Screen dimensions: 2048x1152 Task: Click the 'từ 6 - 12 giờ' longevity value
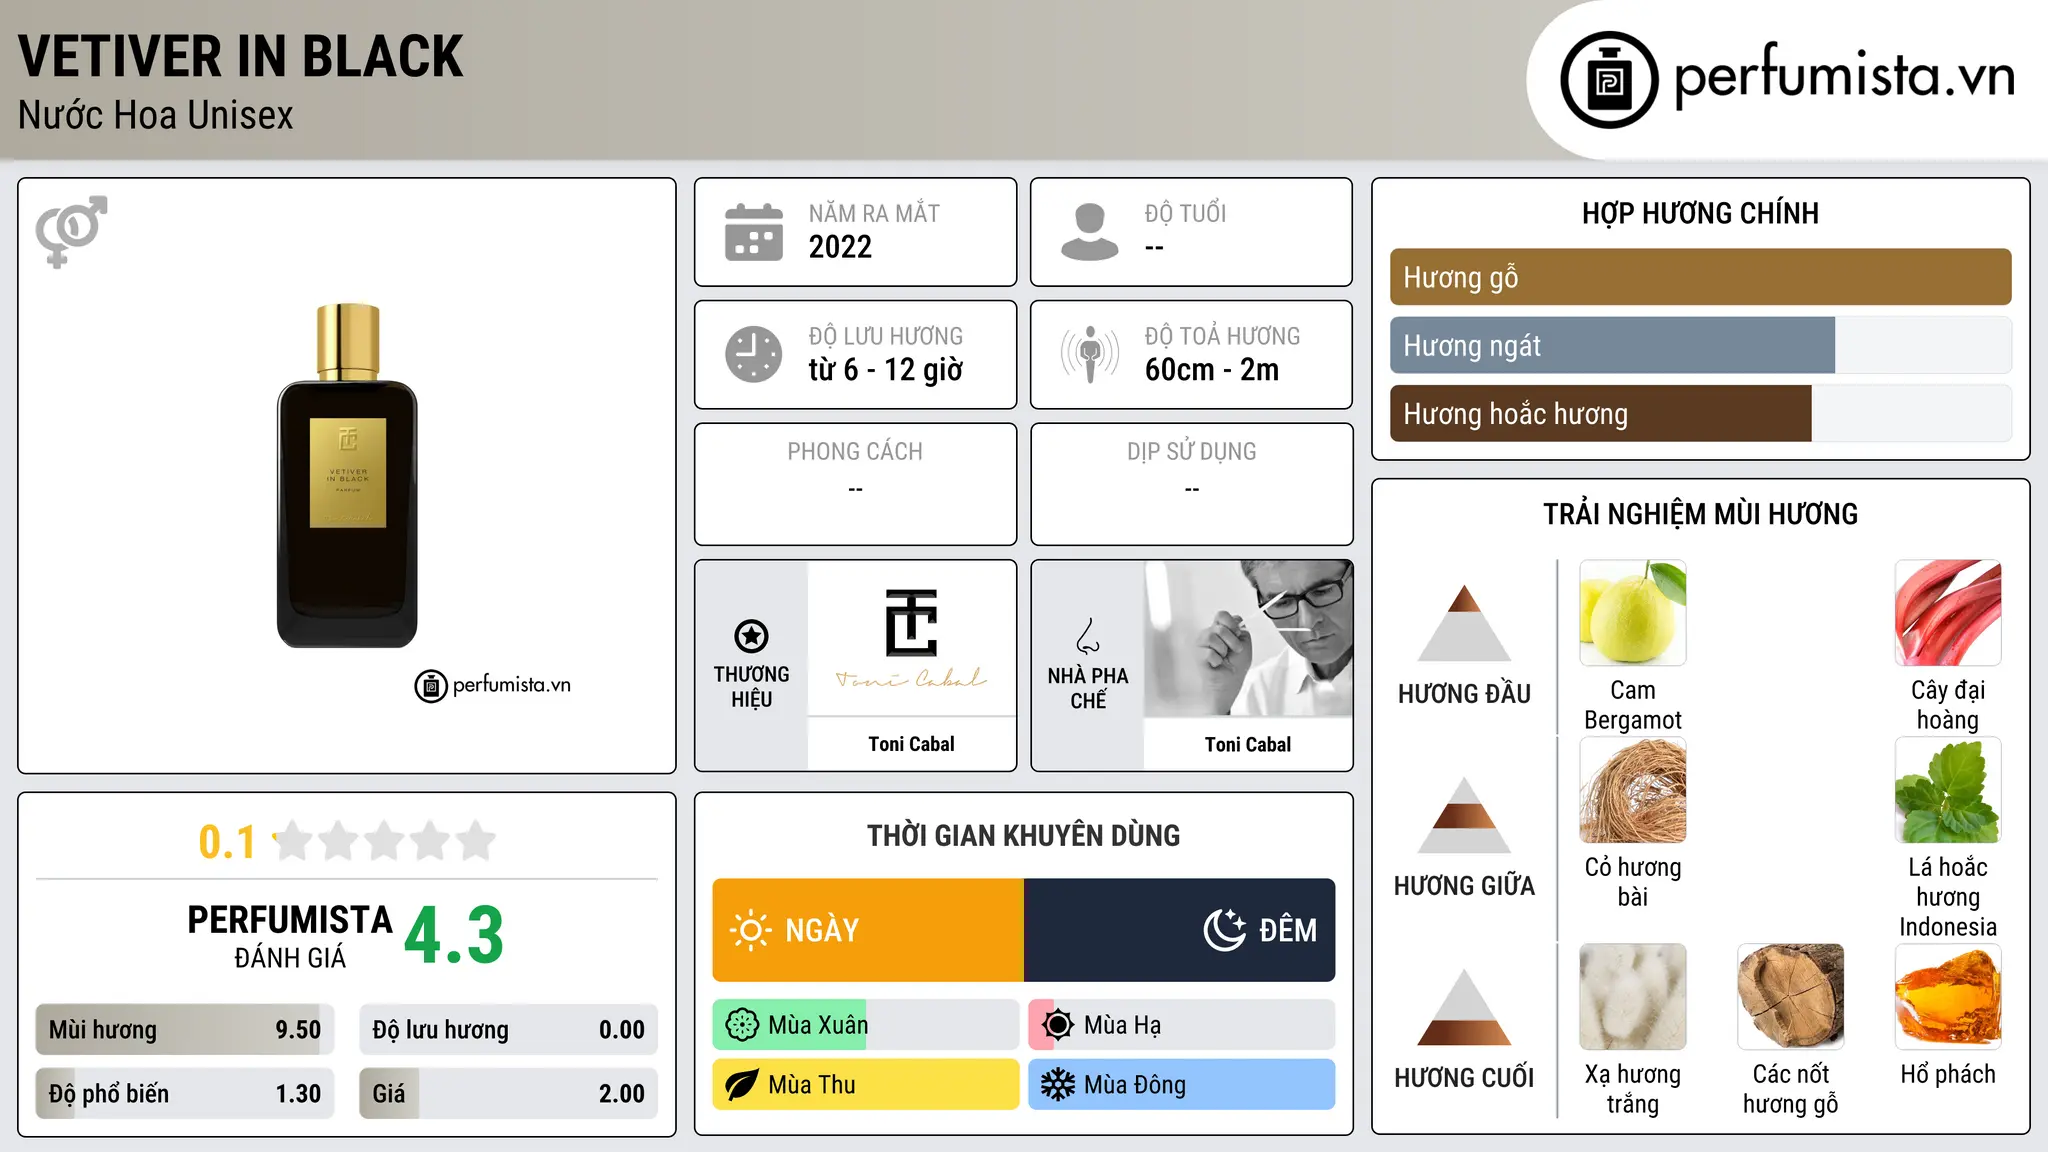[886, 370]
